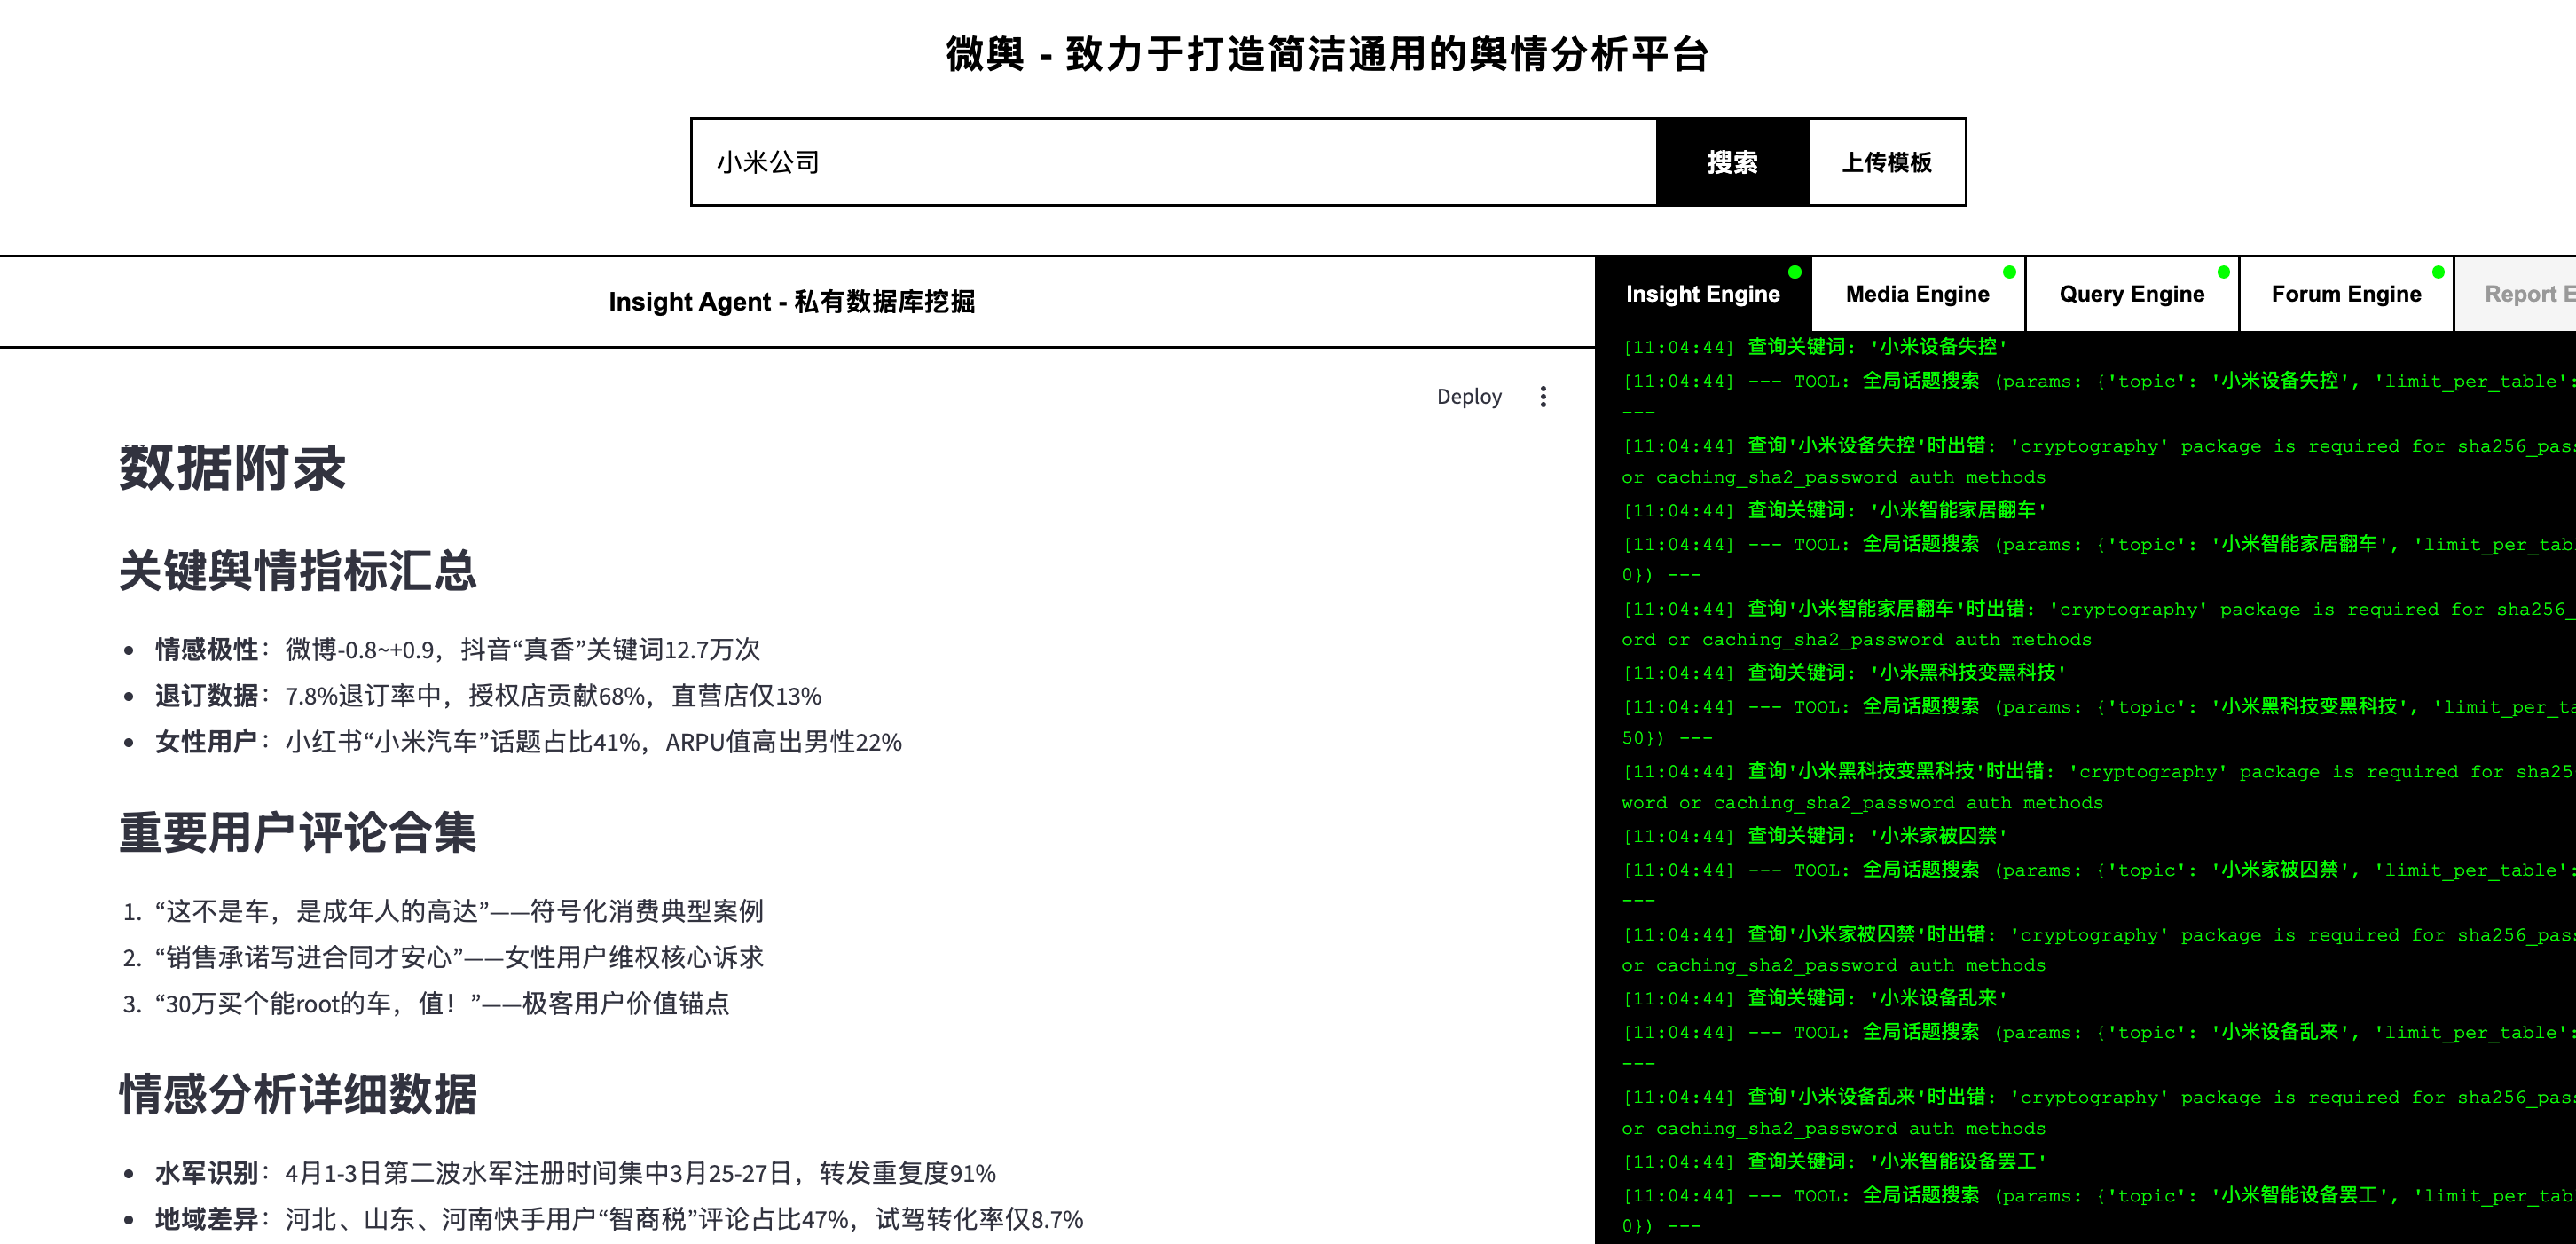Switch to the Media Engine tab
The height and width of the screenshot is (1244, 2576).
[x=1916, y=294]
